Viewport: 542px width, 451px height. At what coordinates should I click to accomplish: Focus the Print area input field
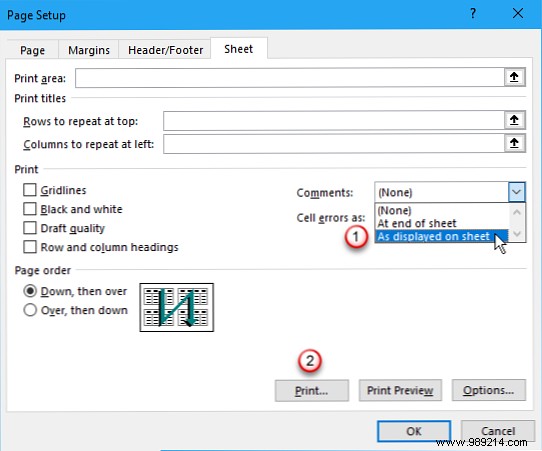pos(290,77)
